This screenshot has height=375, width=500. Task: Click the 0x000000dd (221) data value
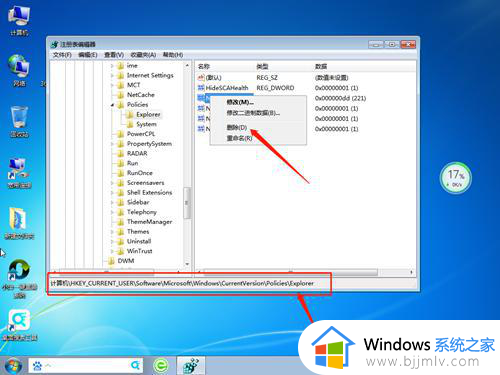[x=340, y=98]
